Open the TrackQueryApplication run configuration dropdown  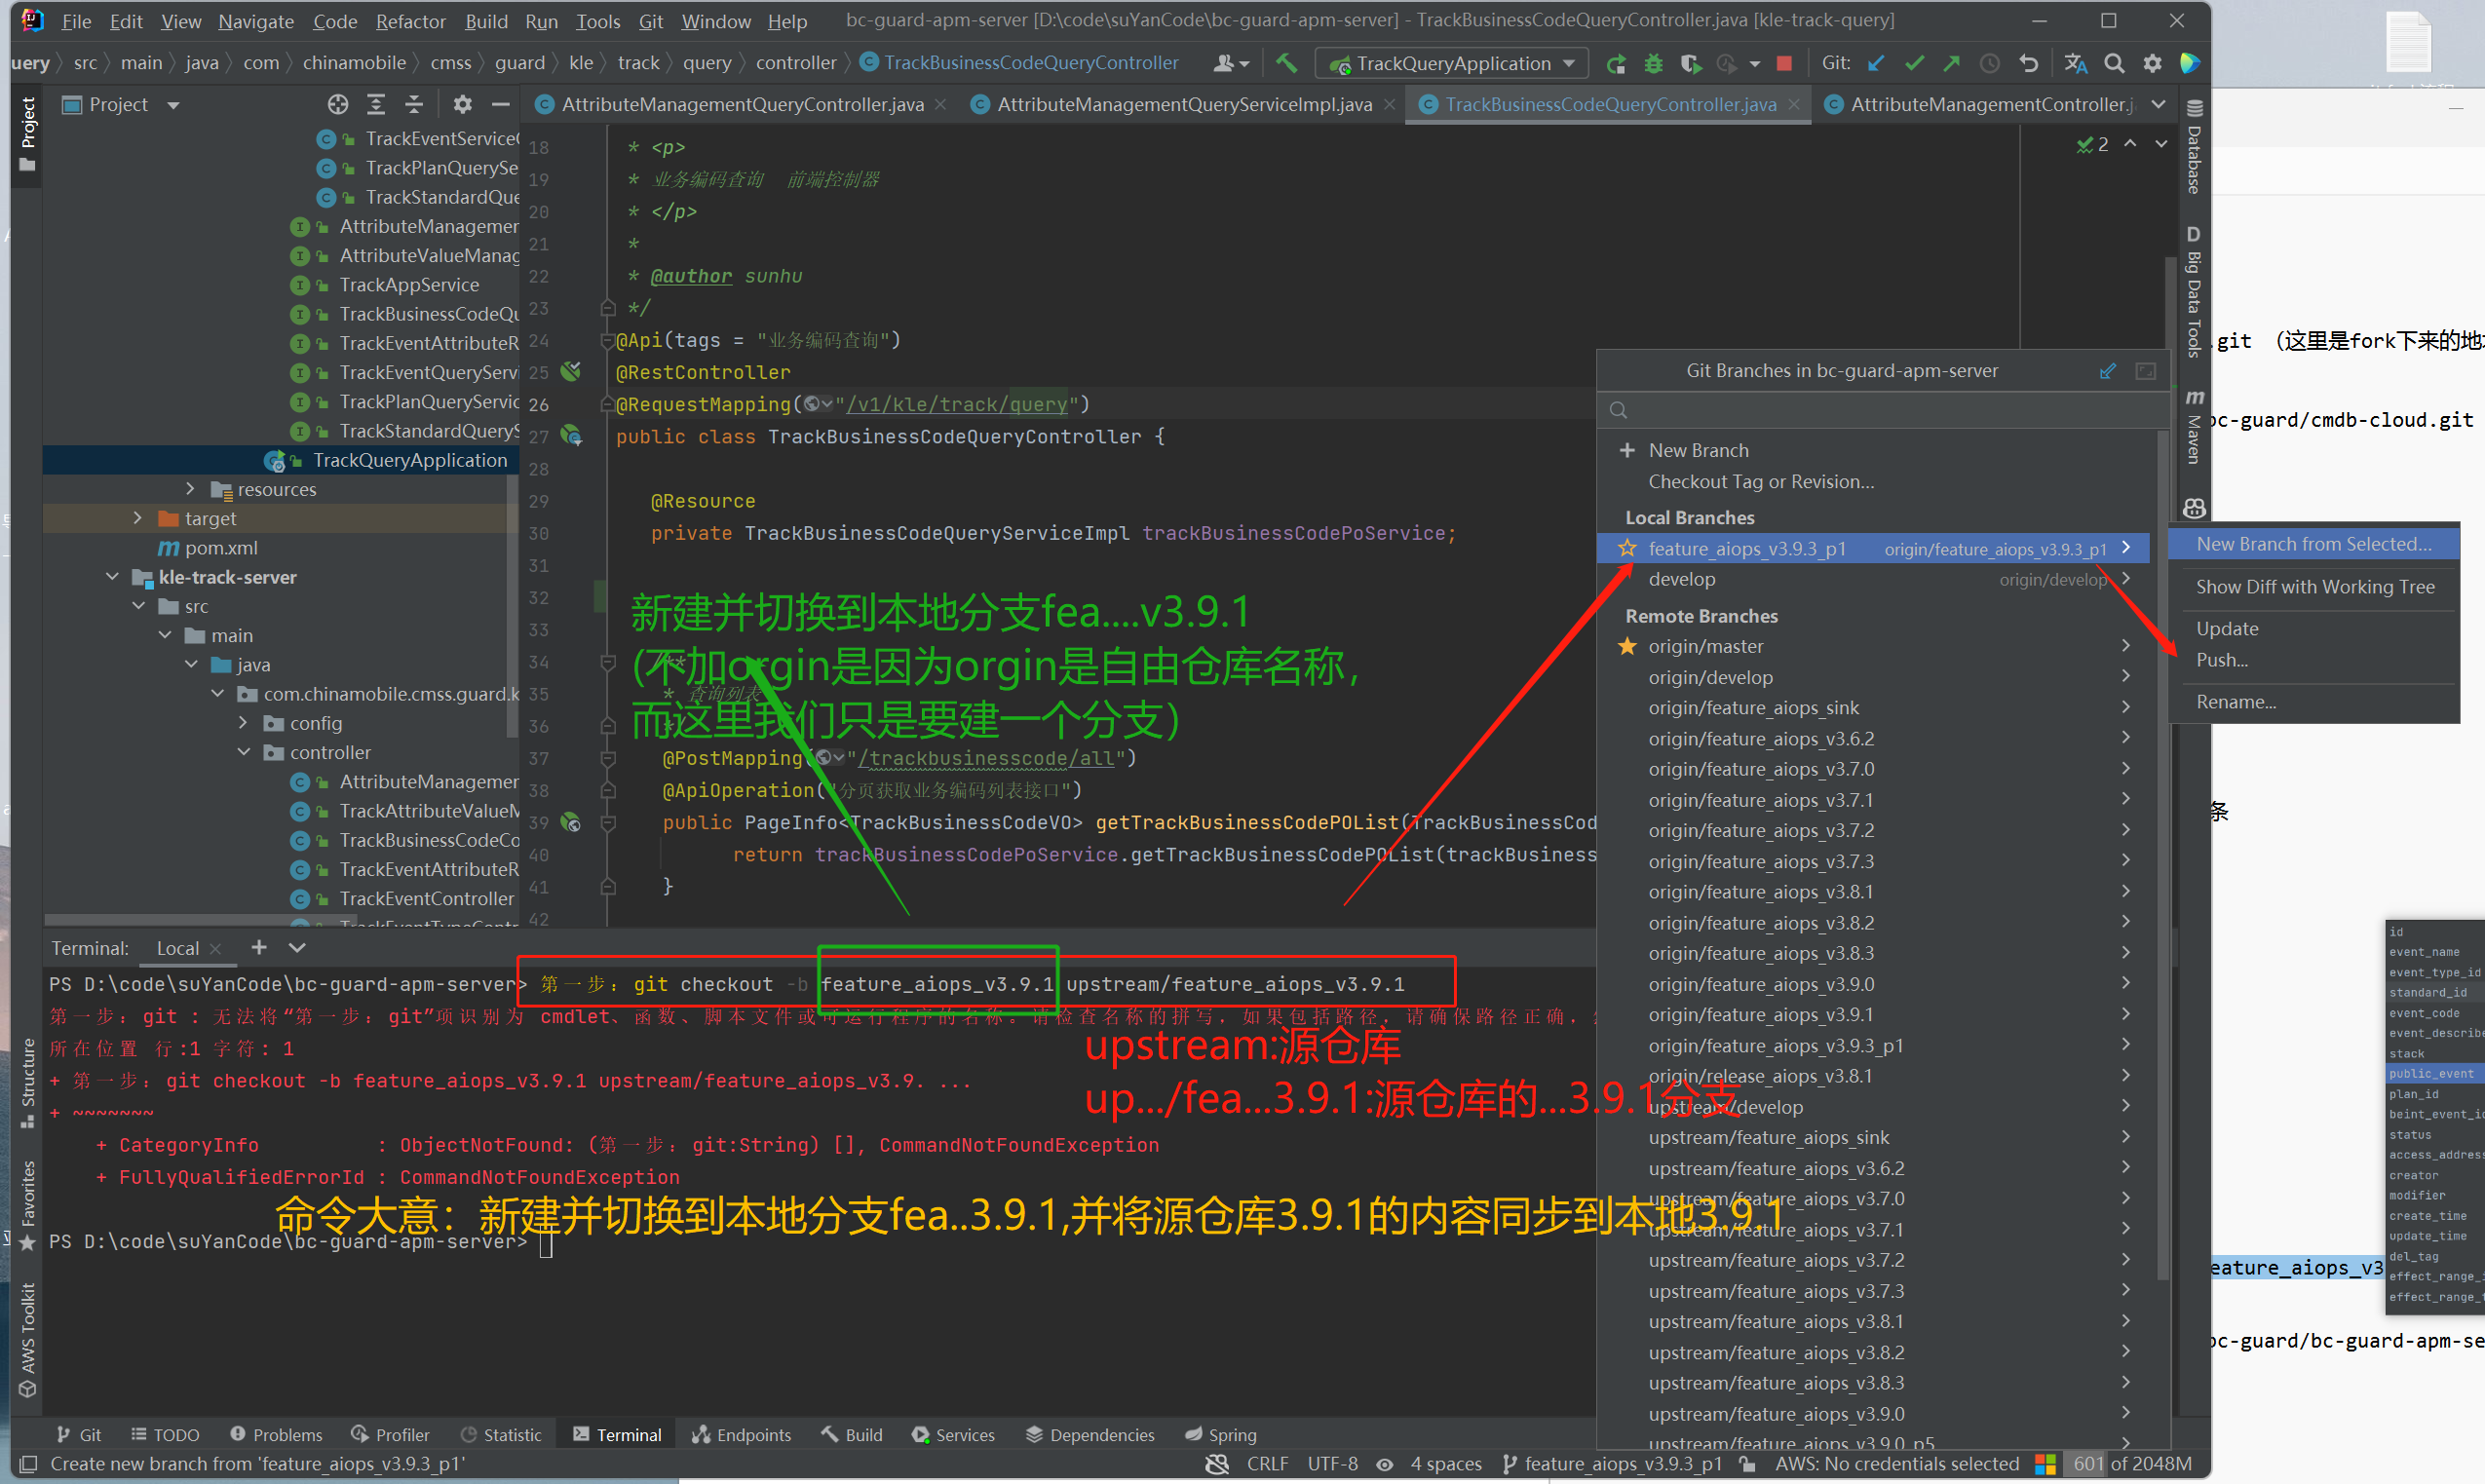click(1454, 63)
